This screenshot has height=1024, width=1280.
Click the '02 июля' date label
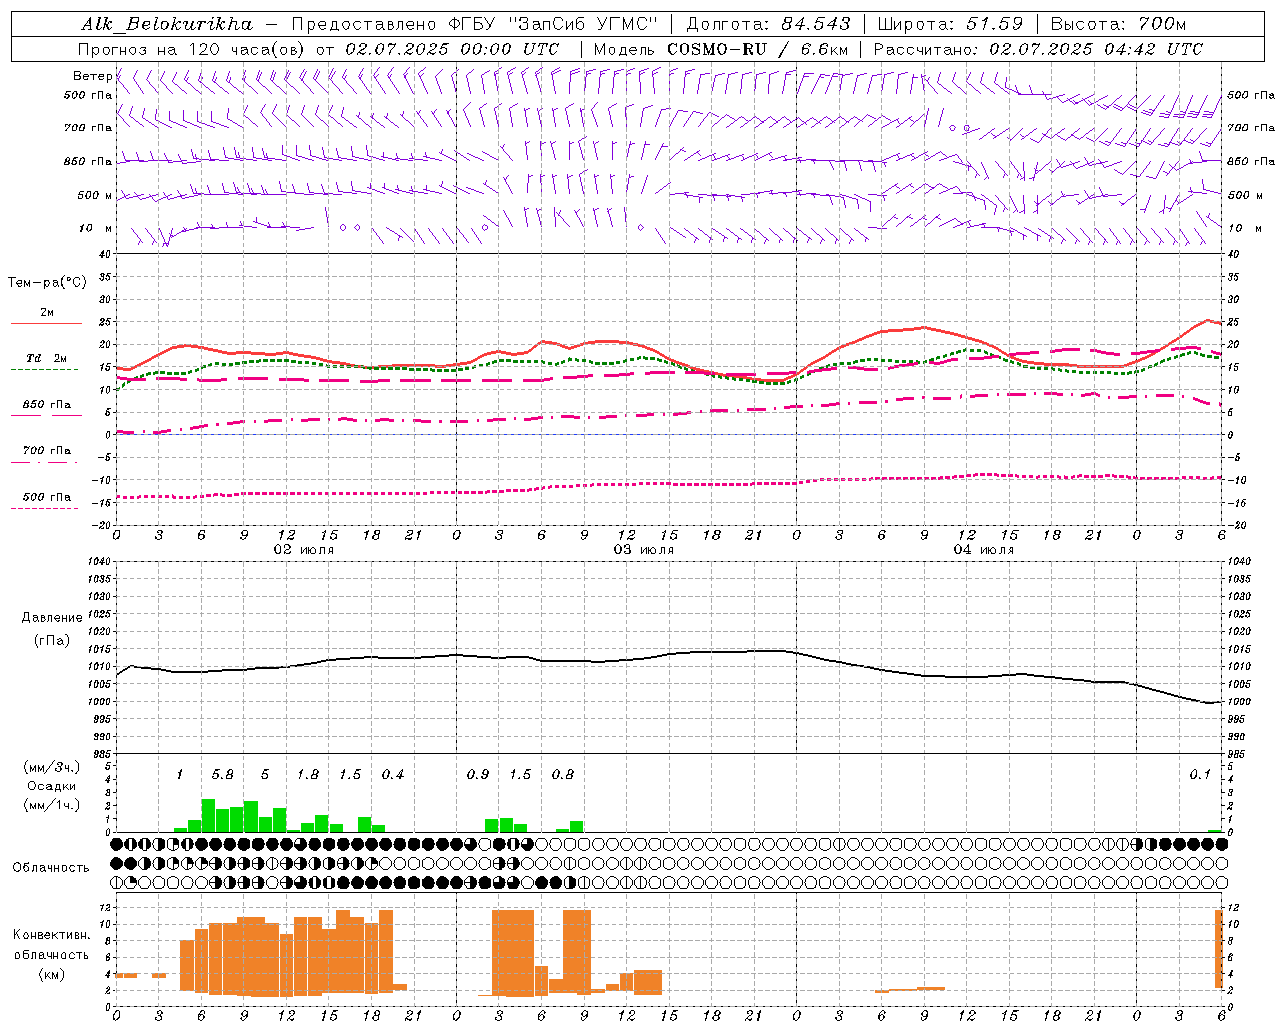304,550
